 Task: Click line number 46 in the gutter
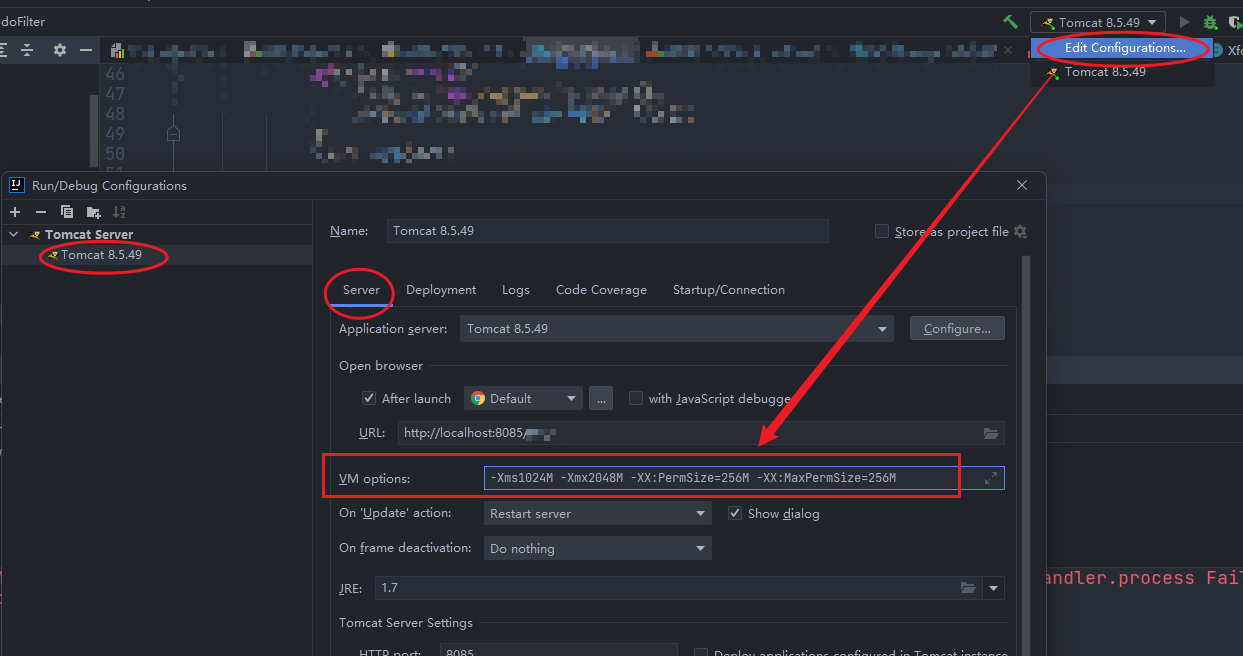pos(115,74)
